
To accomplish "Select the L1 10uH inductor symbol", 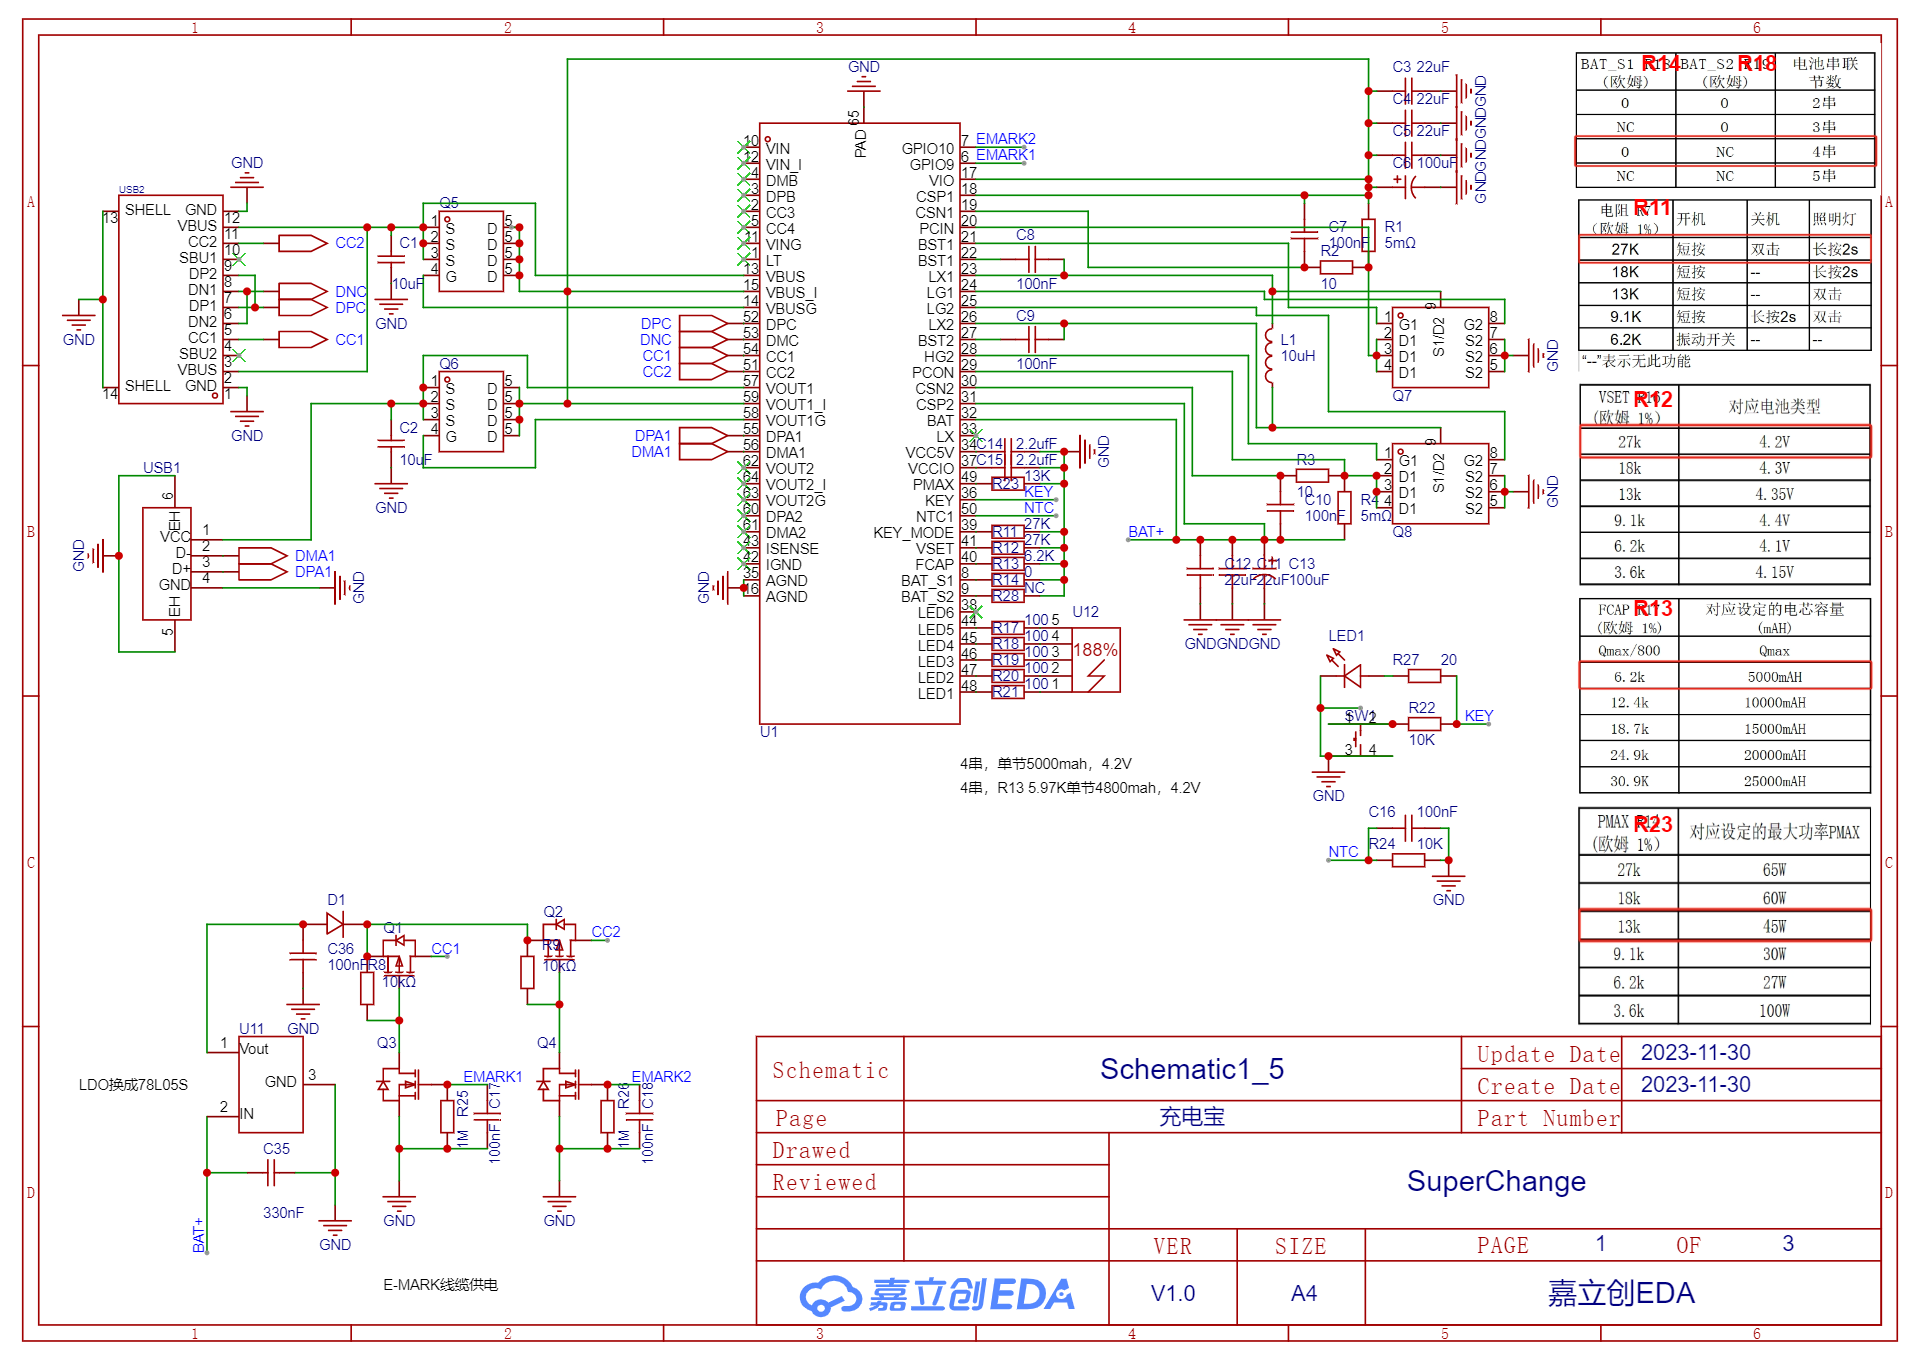I will pos(1269,354).
